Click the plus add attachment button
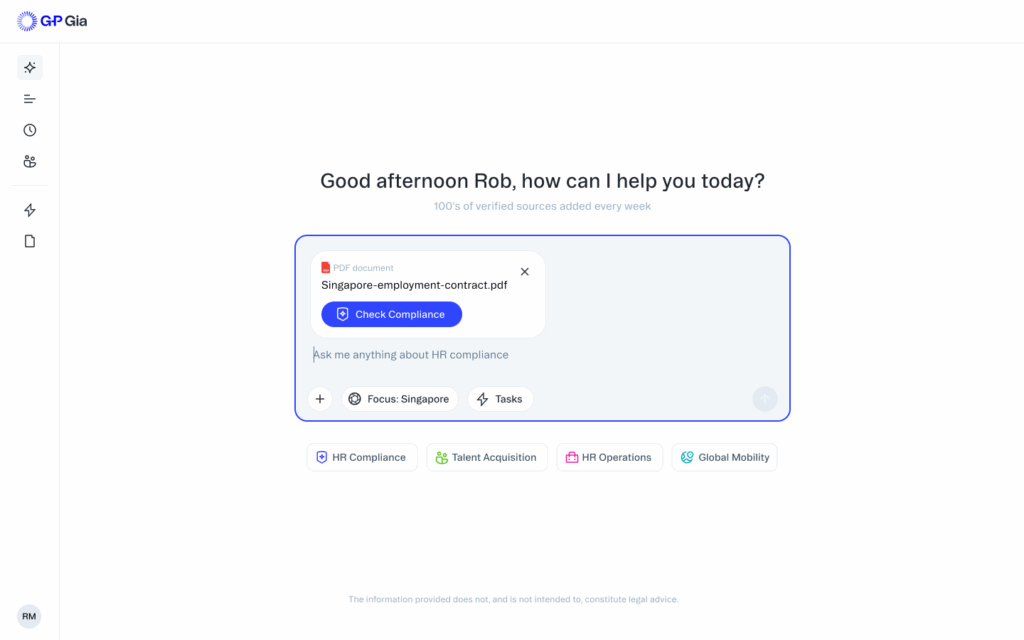 coord(320,399)
